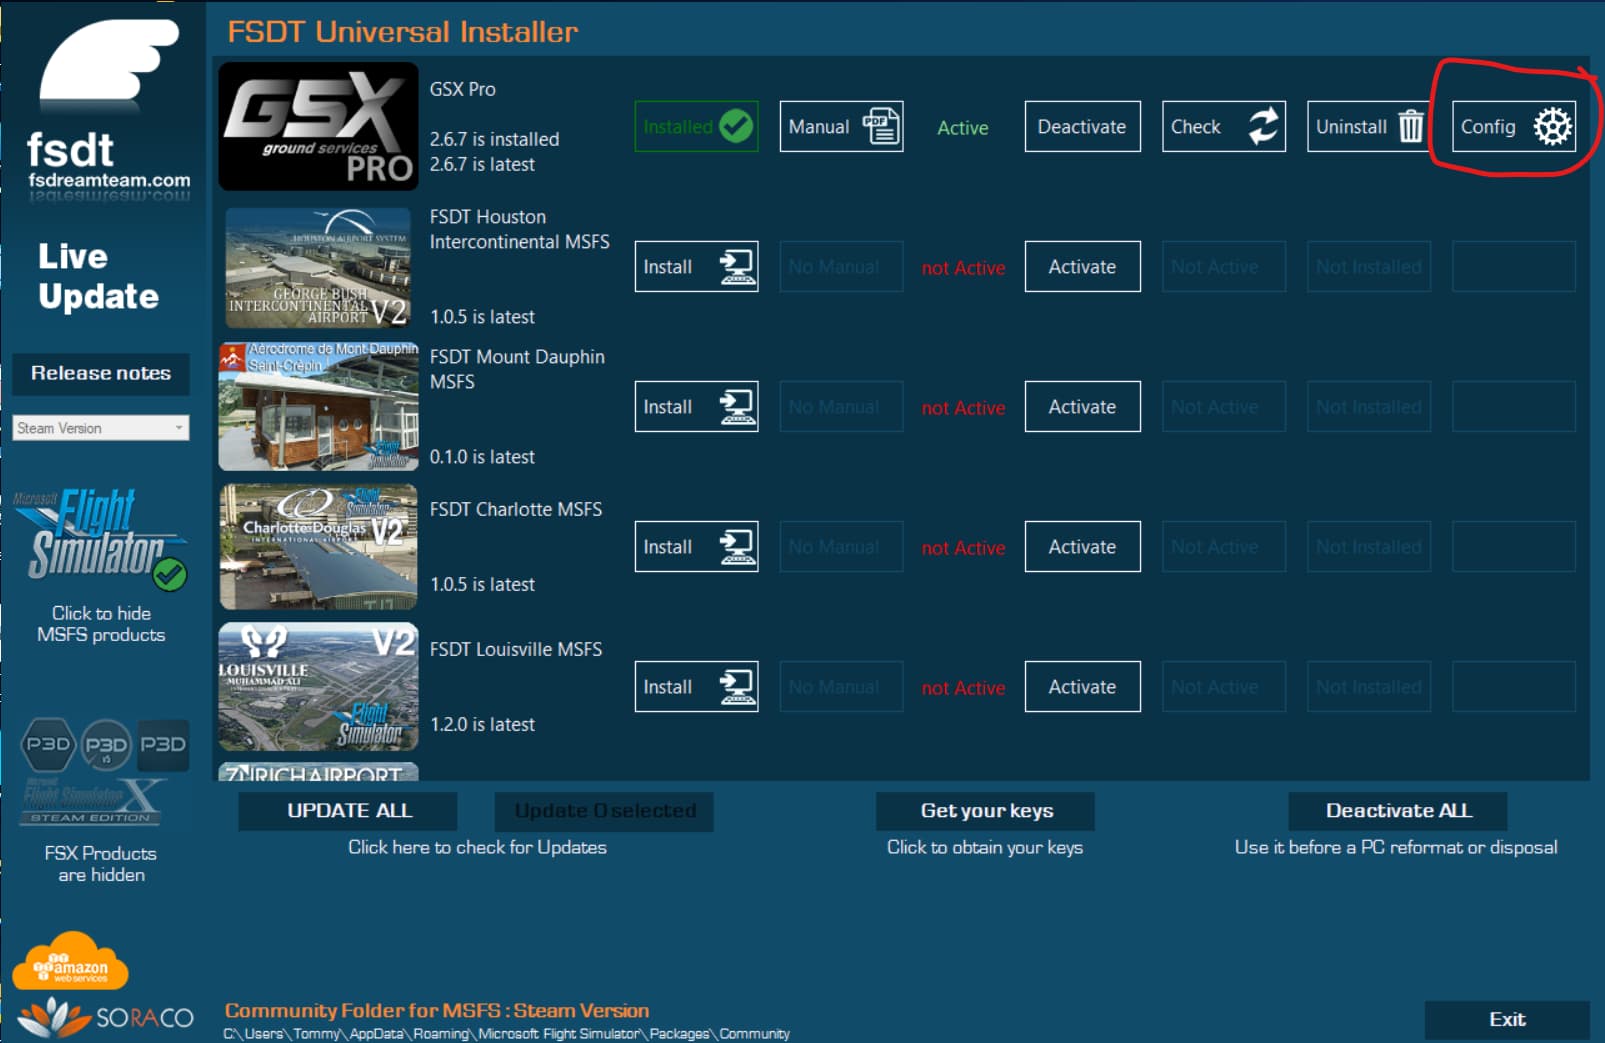Screen dimensions: 1605x1043
Task: Click 'Click here to check for Updates' text
Action: pyautogui.click(x=477, y=847)
